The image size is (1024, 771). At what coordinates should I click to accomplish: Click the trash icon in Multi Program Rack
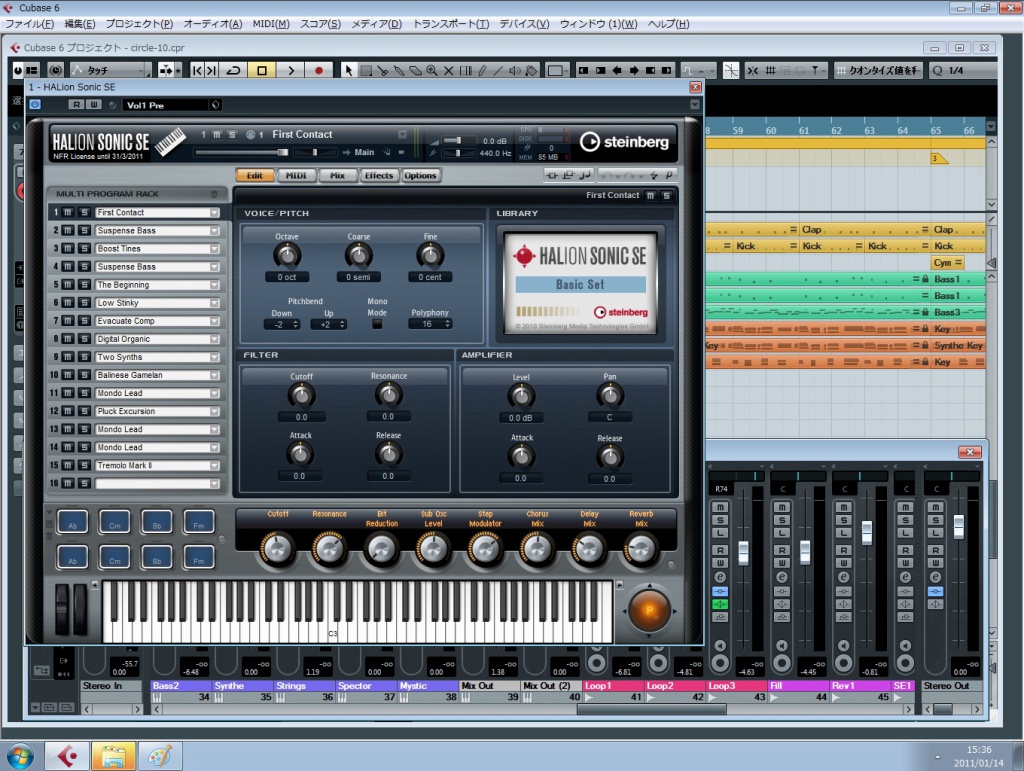(x=214, y=194)
